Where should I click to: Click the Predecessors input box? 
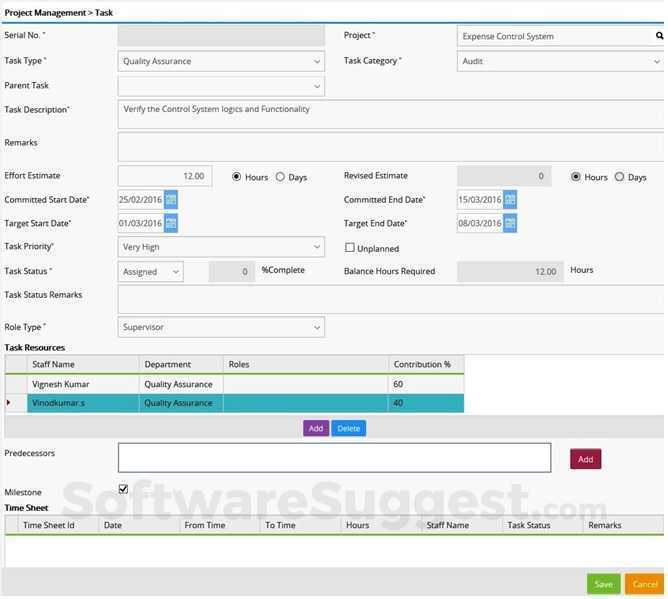pos(334,458)
